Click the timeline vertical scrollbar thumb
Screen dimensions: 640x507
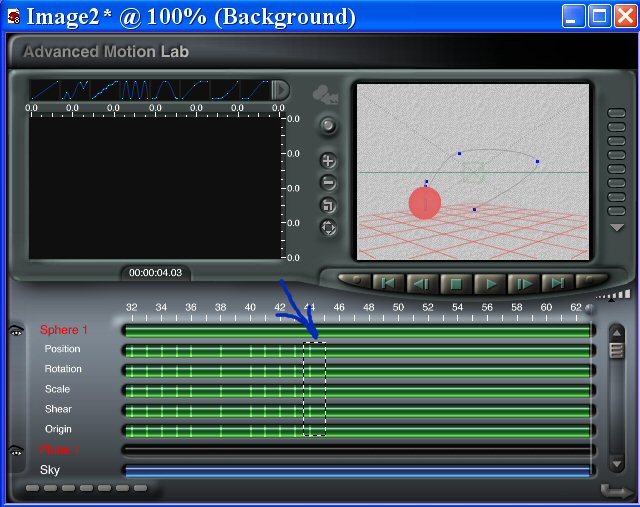click(x=617, y=350)
